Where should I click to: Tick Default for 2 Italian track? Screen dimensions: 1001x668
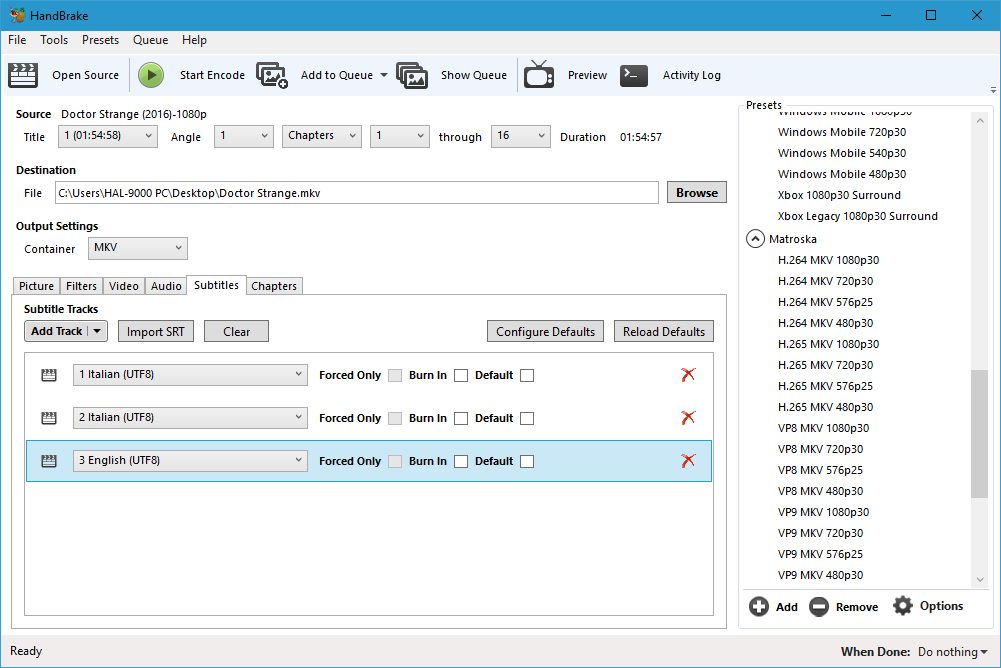pos(527,419)
